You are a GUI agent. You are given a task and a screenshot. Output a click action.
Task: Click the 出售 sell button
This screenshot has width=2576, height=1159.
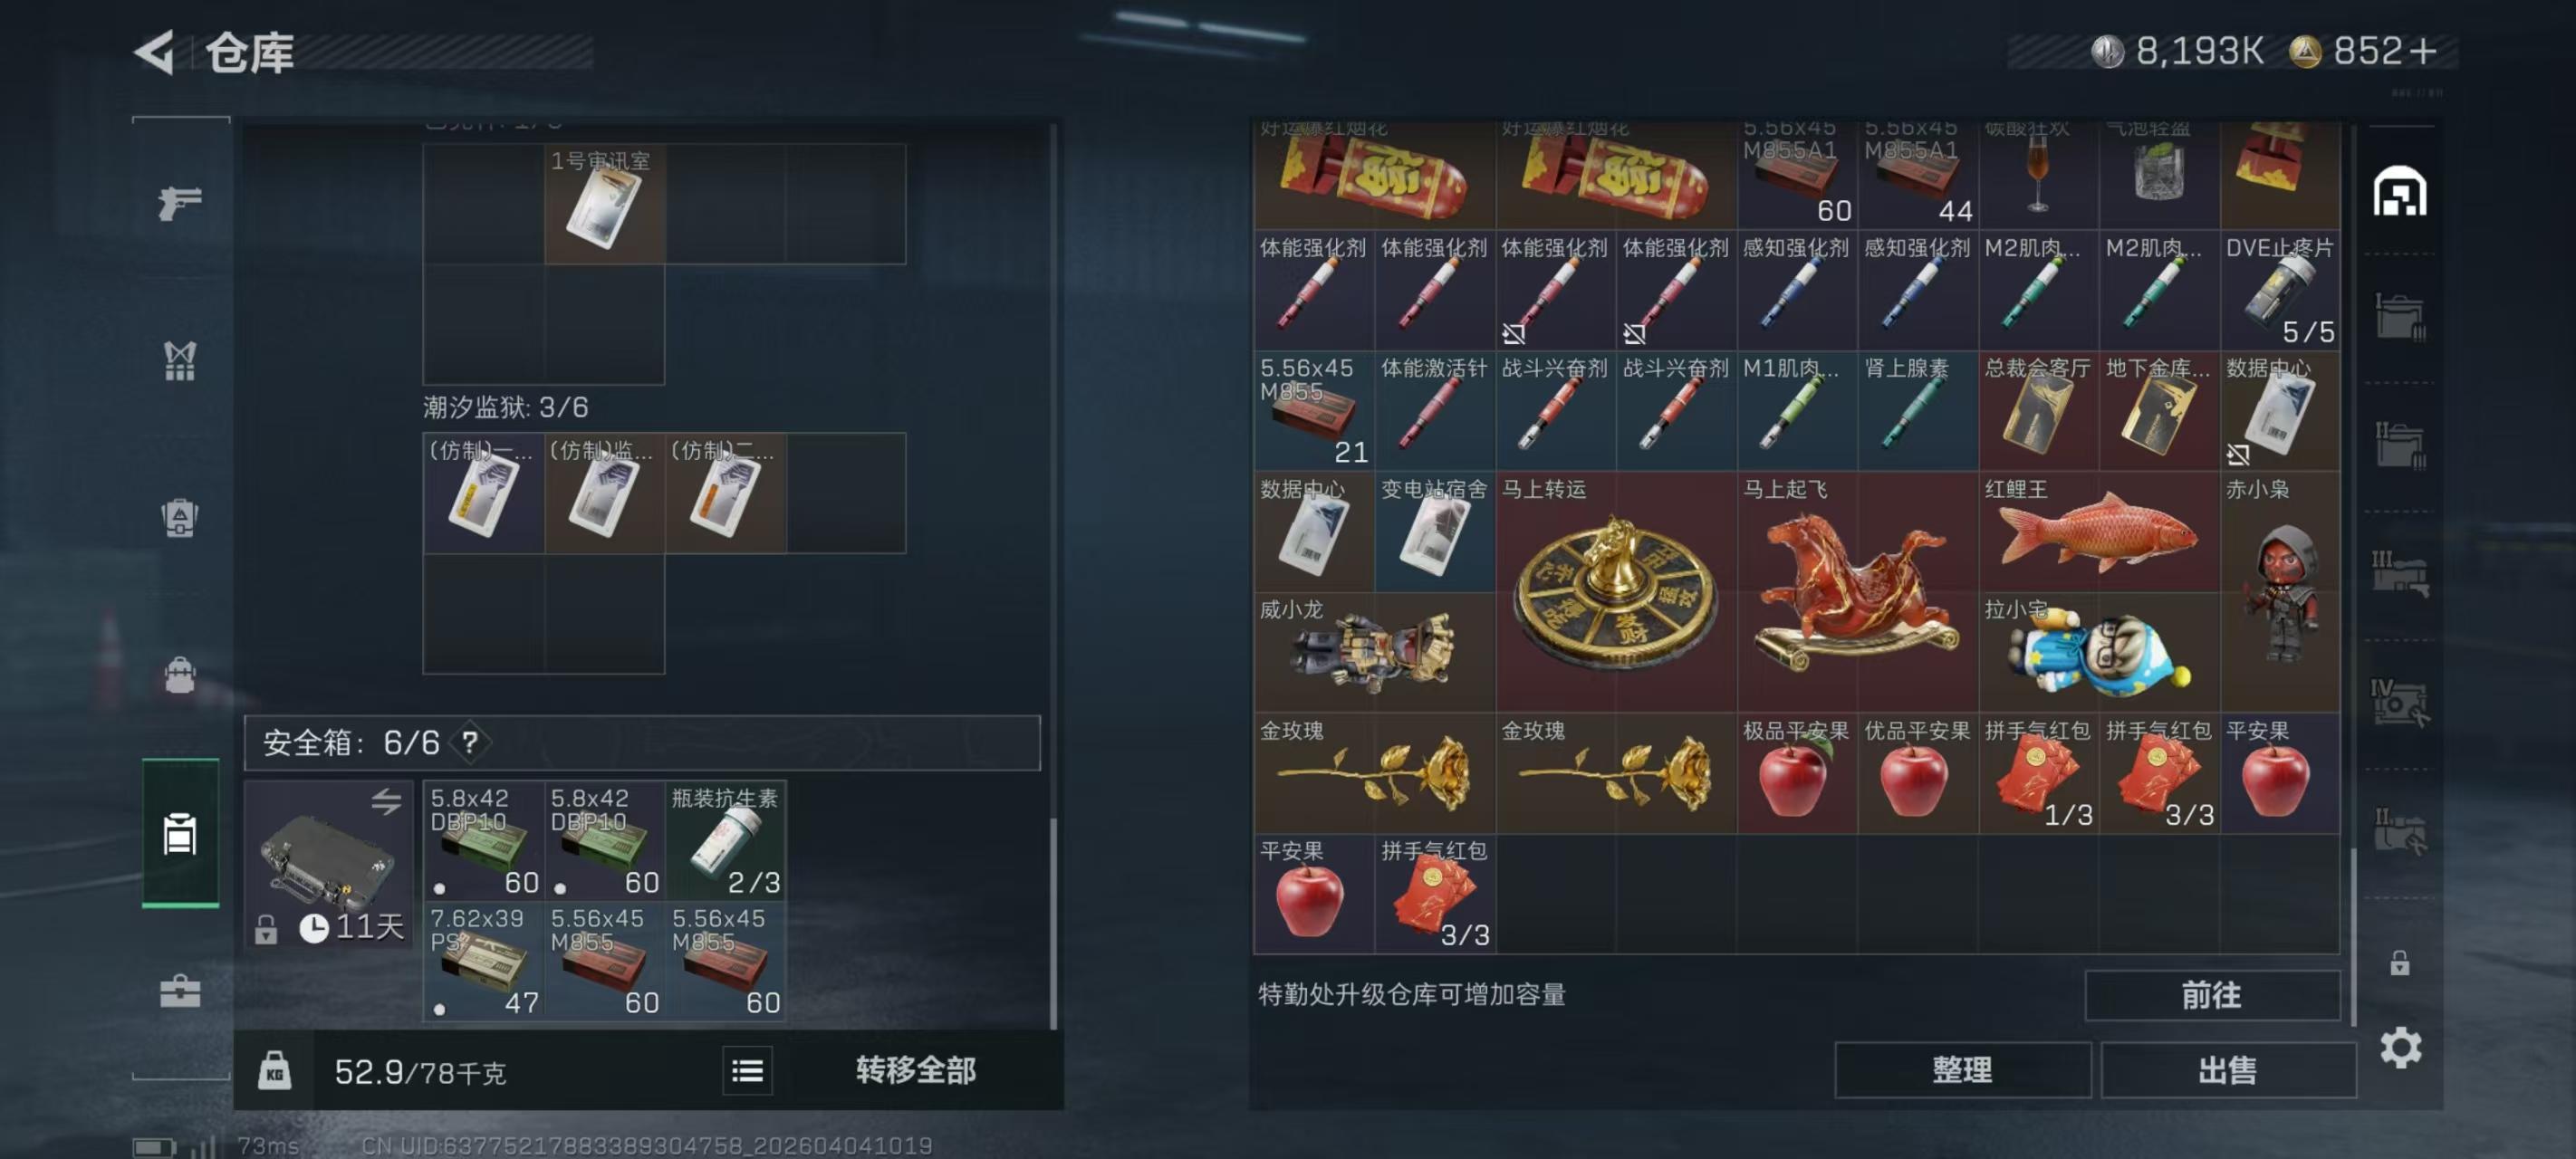(2227, 1070)
